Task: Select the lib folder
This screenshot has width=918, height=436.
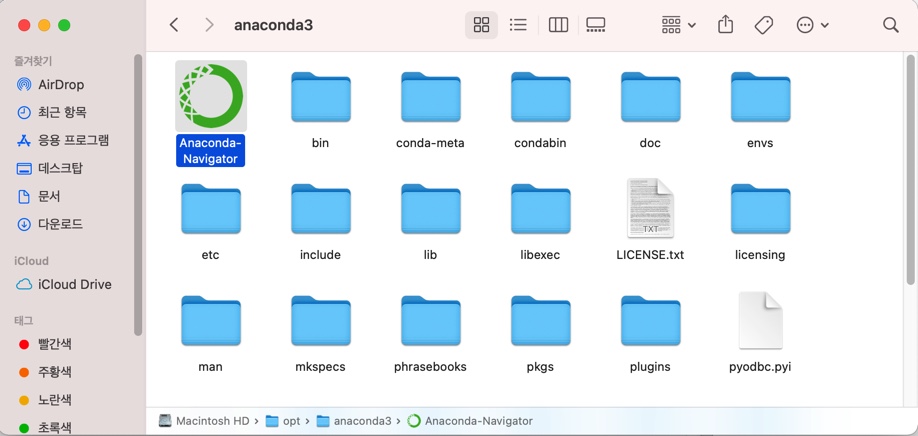Action: 430,209
